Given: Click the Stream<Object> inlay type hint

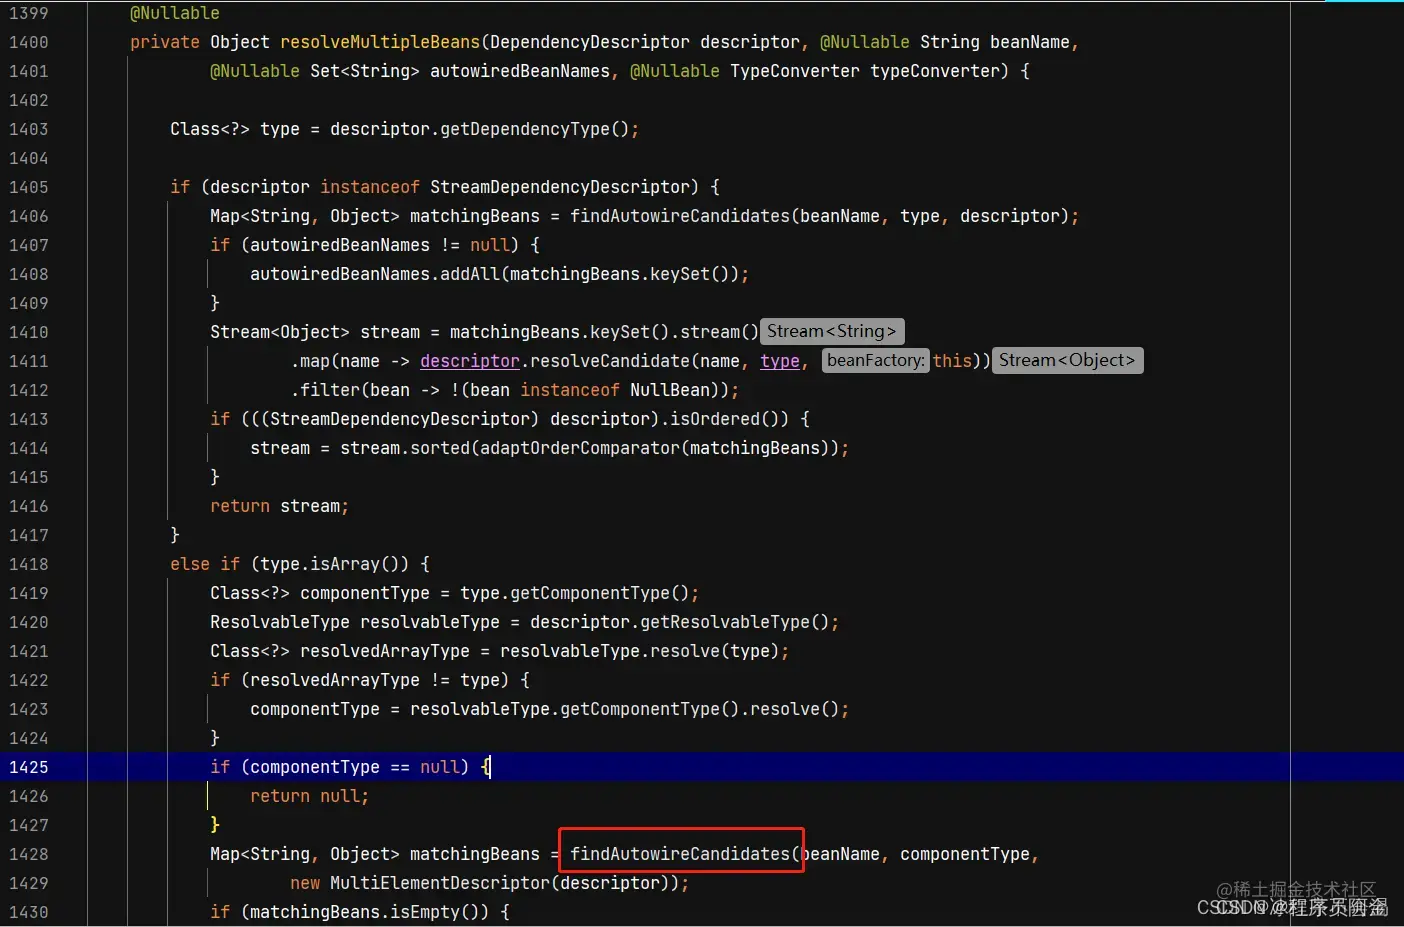Looking at the screenshot, I should click(x=1067, y=360).
